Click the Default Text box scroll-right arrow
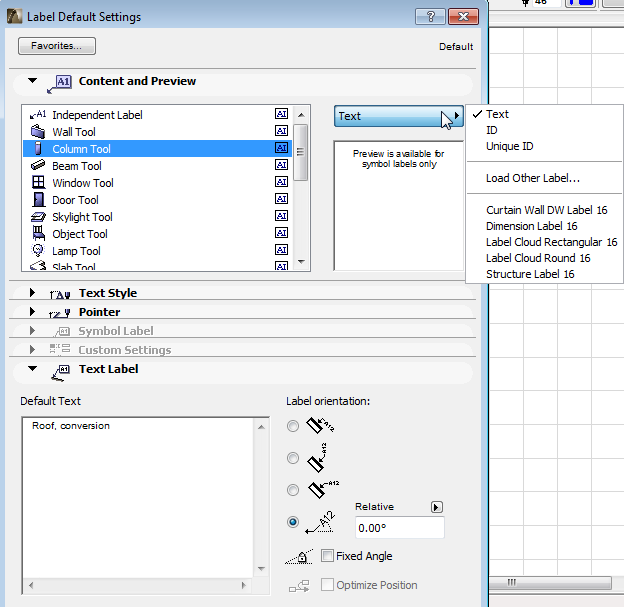 (x=244, y=585)
